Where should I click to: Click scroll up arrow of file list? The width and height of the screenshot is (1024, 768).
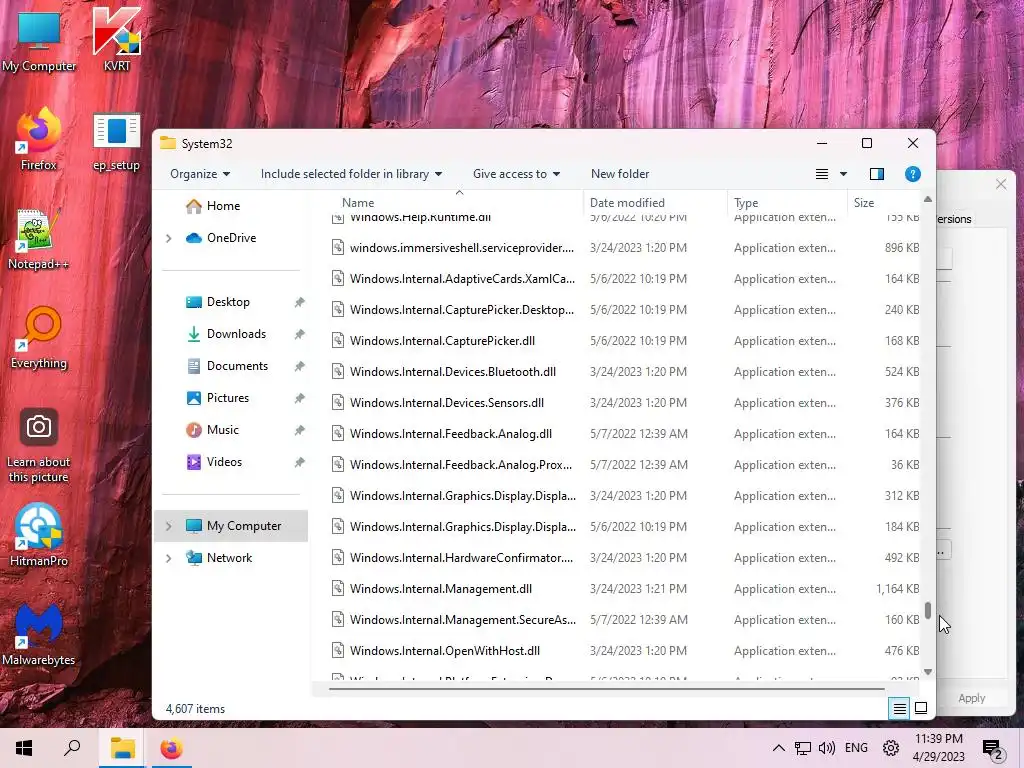927,199
